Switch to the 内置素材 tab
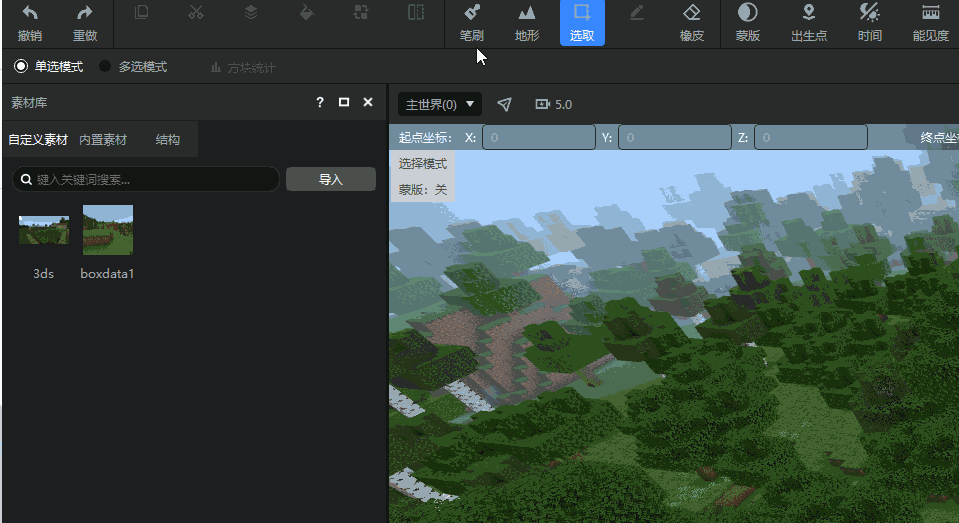 click(x=103, y=140)
